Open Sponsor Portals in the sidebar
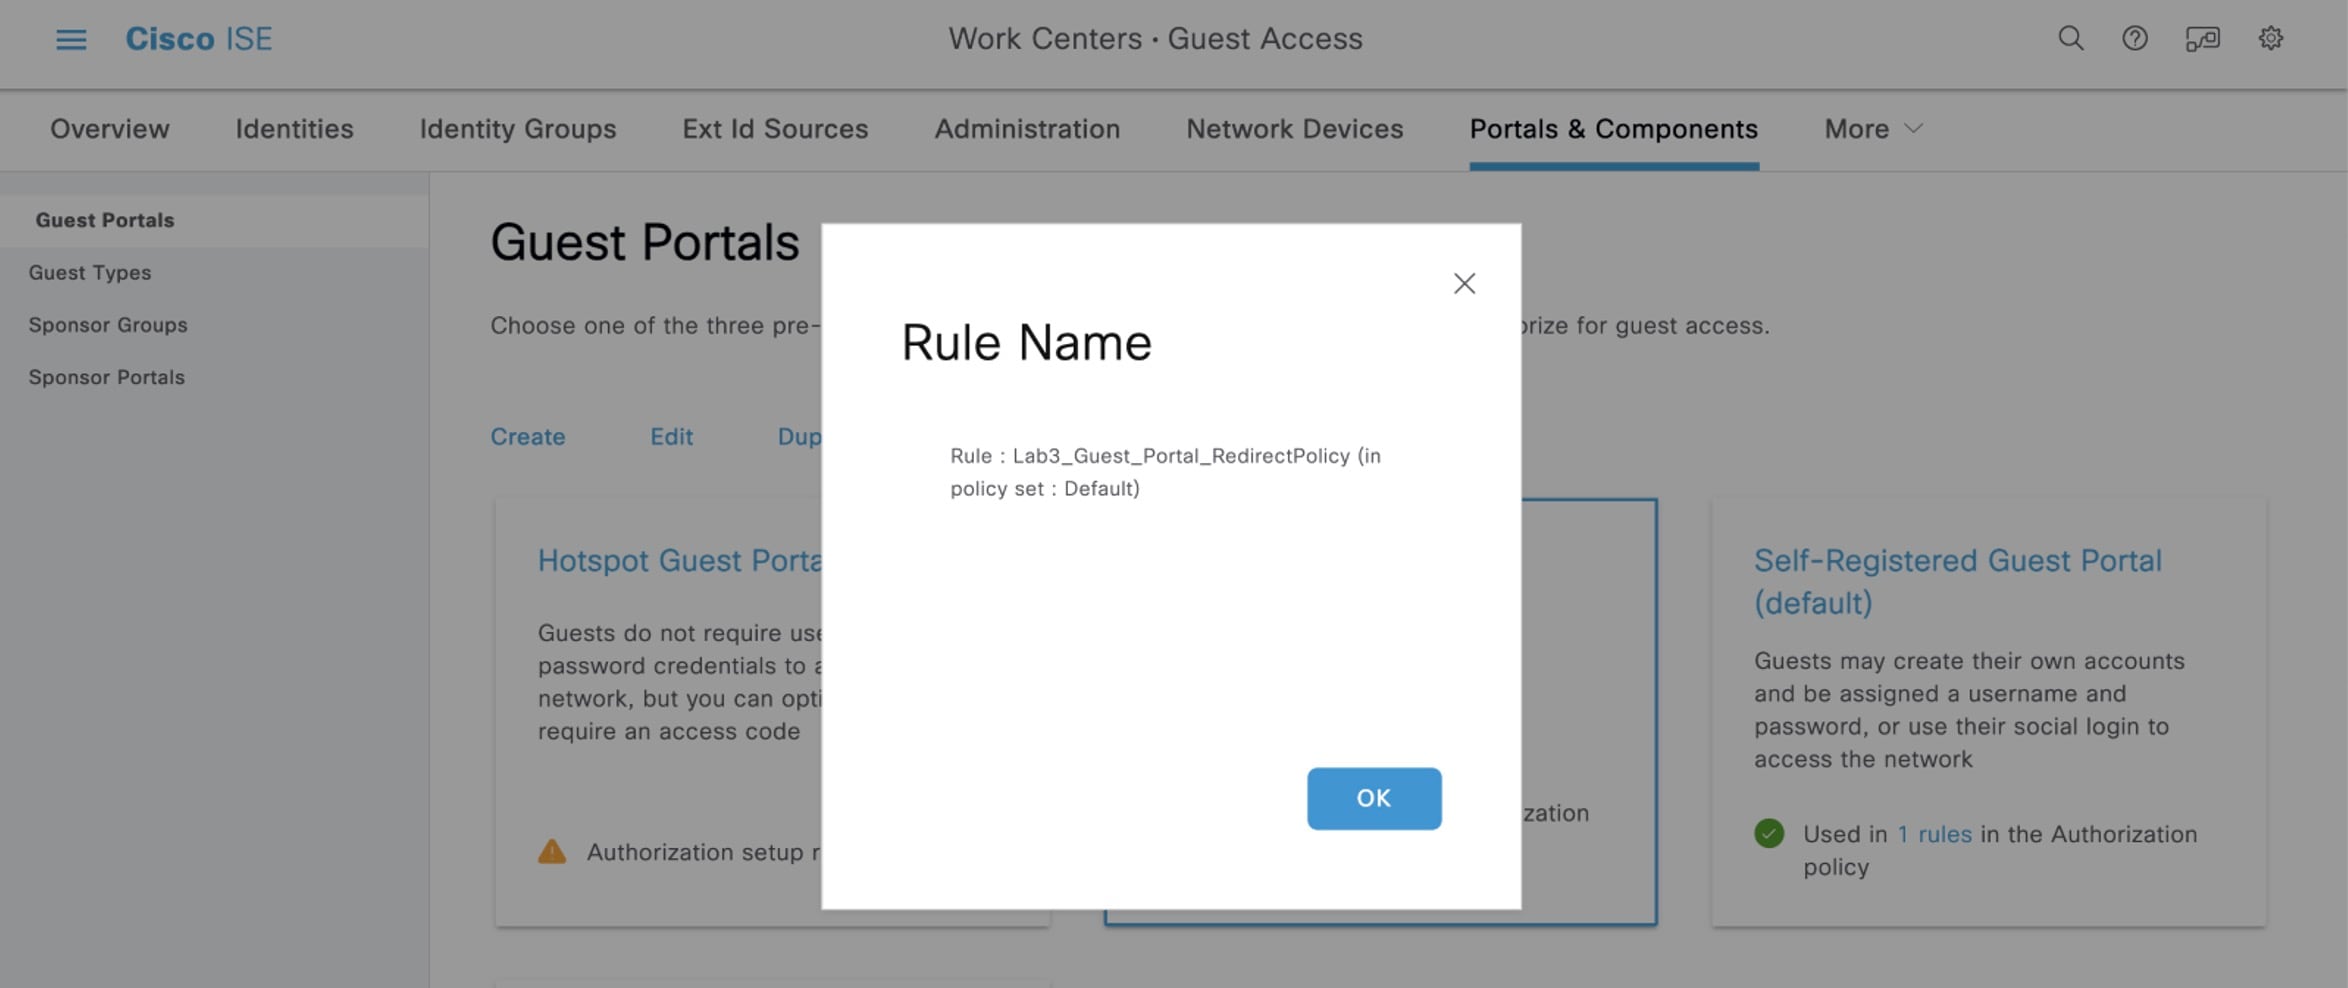The width and height of the screenshot is (2348, 988). tap(107, 378)
